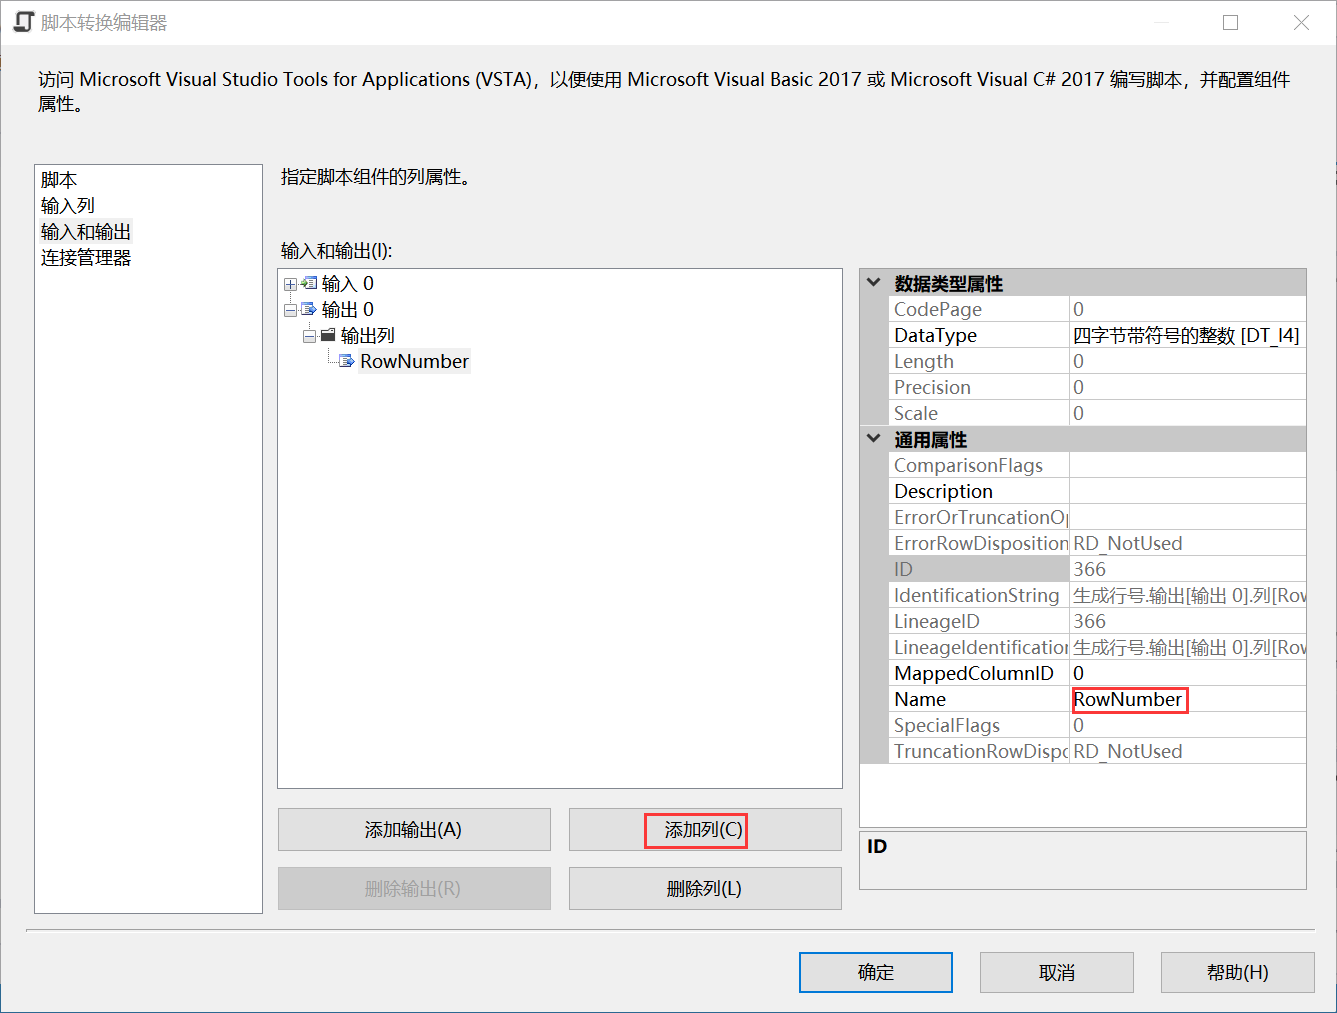
Task: Click the script editor title bar icon
Action: [23, 22]
